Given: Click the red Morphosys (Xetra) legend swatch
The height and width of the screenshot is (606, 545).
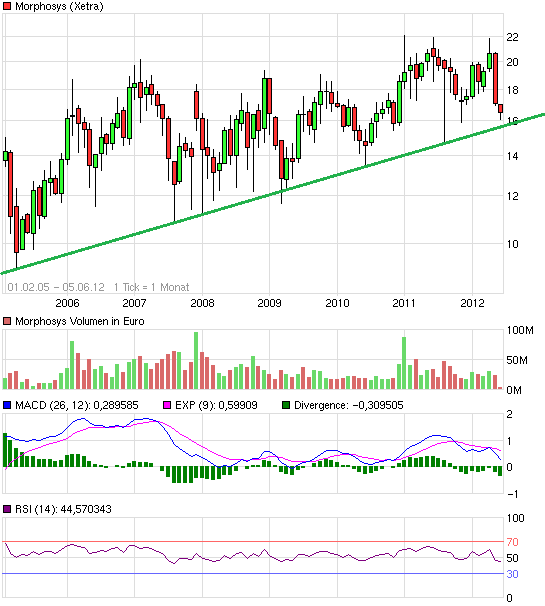Looking at the screenshot, I should click(7, 6).
